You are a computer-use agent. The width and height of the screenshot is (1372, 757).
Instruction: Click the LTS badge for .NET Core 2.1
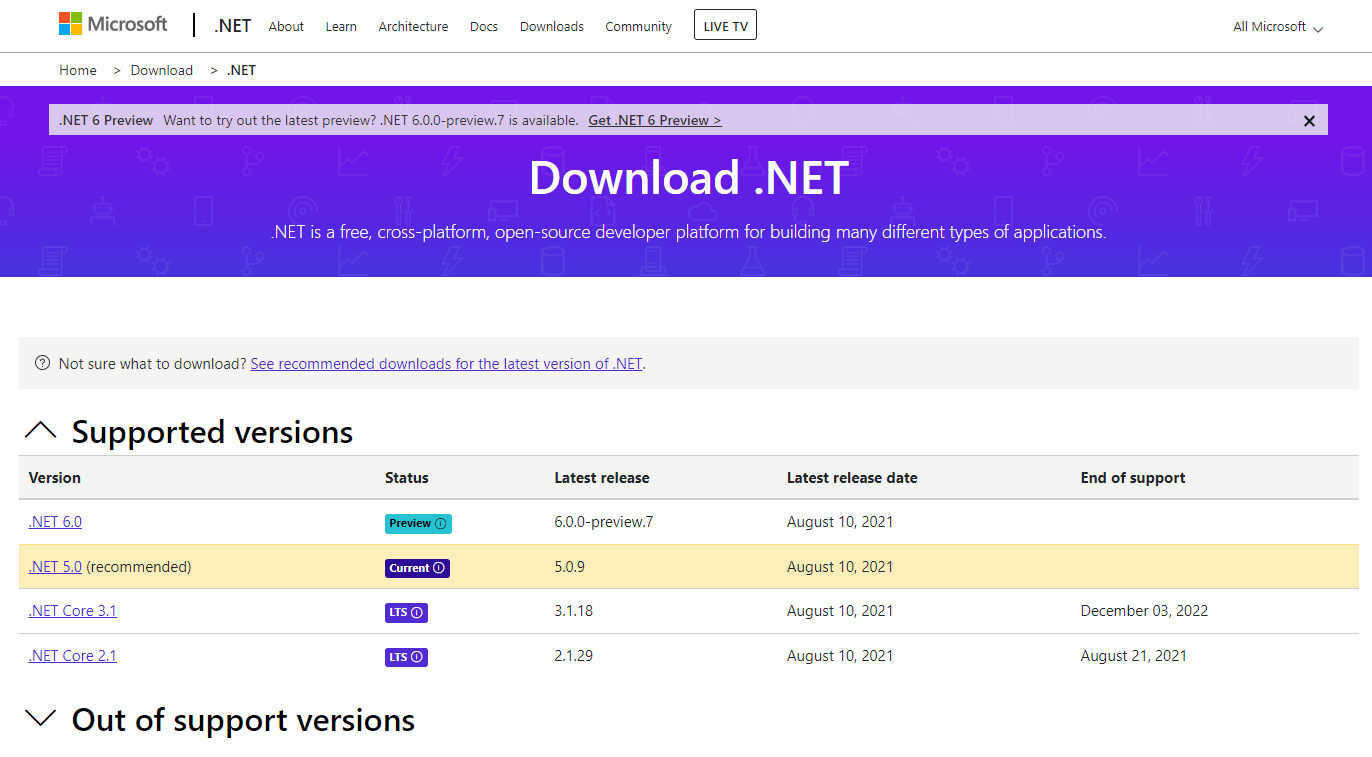point(406,657)
